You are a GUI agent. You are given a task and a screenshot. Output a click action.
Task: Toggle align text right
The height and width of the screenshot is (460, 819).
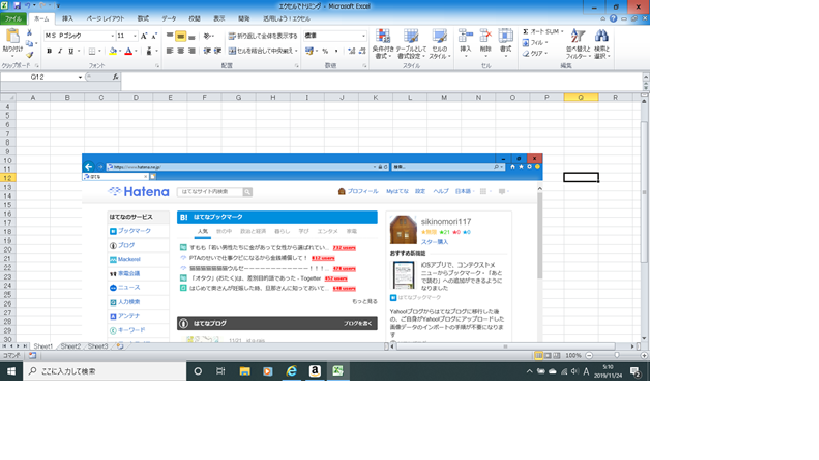coord(192,51)
